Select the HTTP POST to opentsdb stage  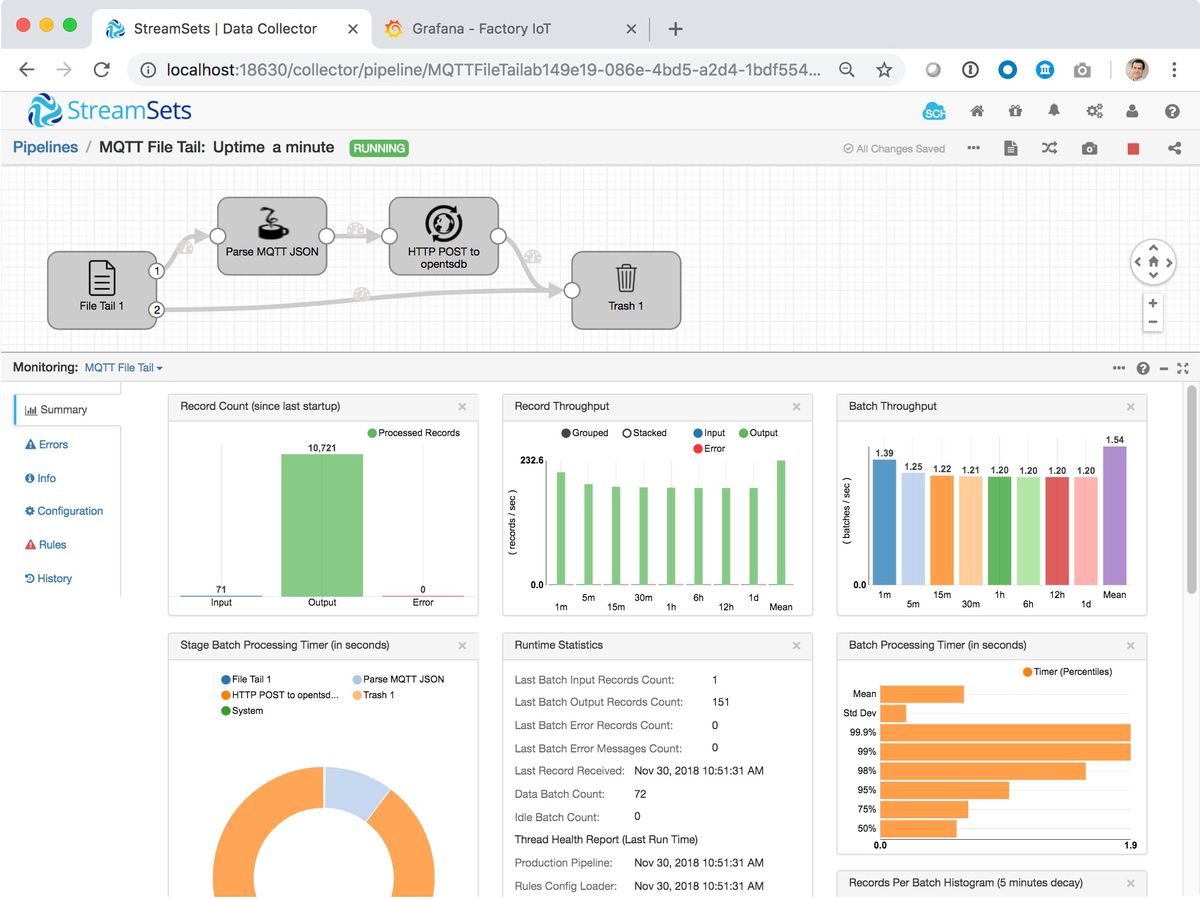point(443,235)
